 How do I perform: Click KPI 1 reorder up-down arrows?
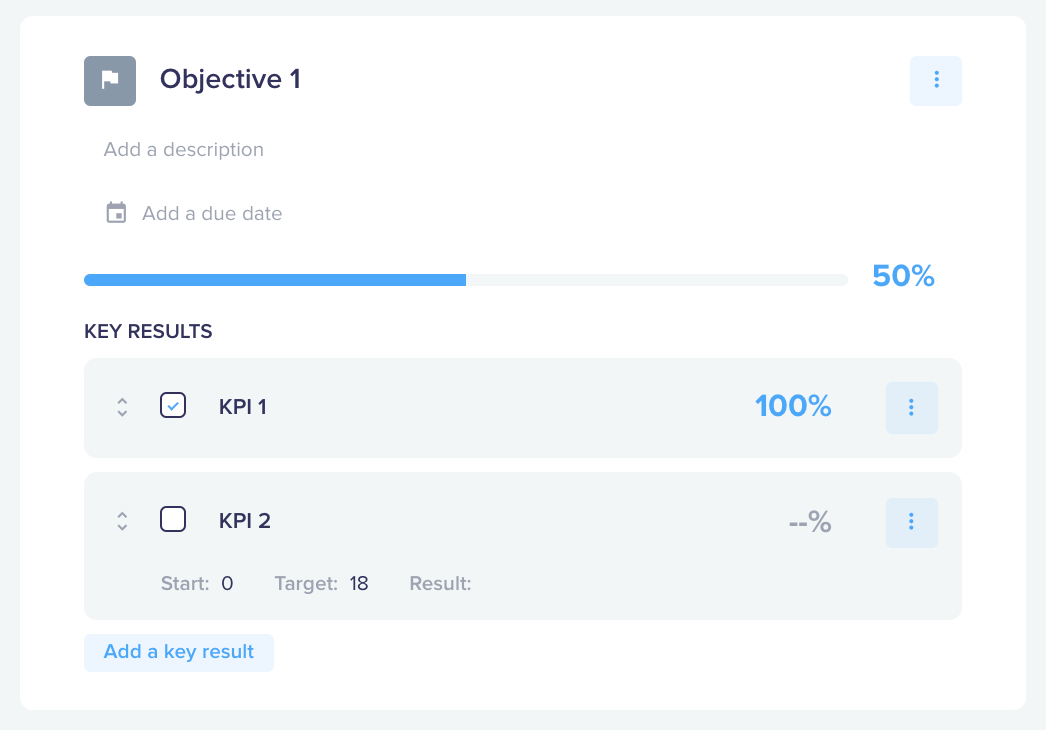click(x=122, y=407)
